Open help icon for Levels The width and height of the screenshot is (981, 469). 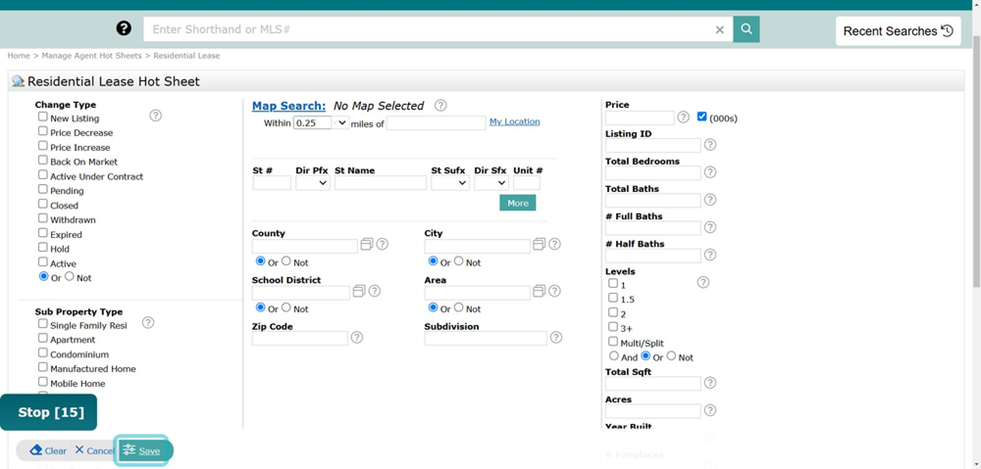pyautogui.click(x=703, y=282)
